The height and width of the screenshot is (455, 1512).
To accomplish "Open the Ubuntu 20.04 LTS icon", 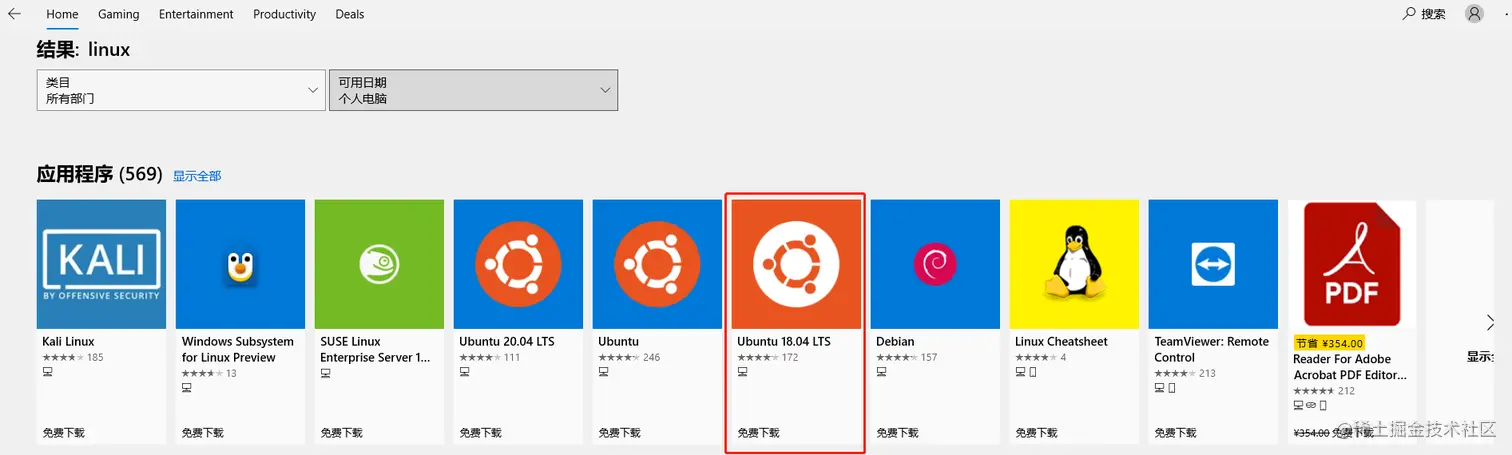I will [x=518, y=264].
